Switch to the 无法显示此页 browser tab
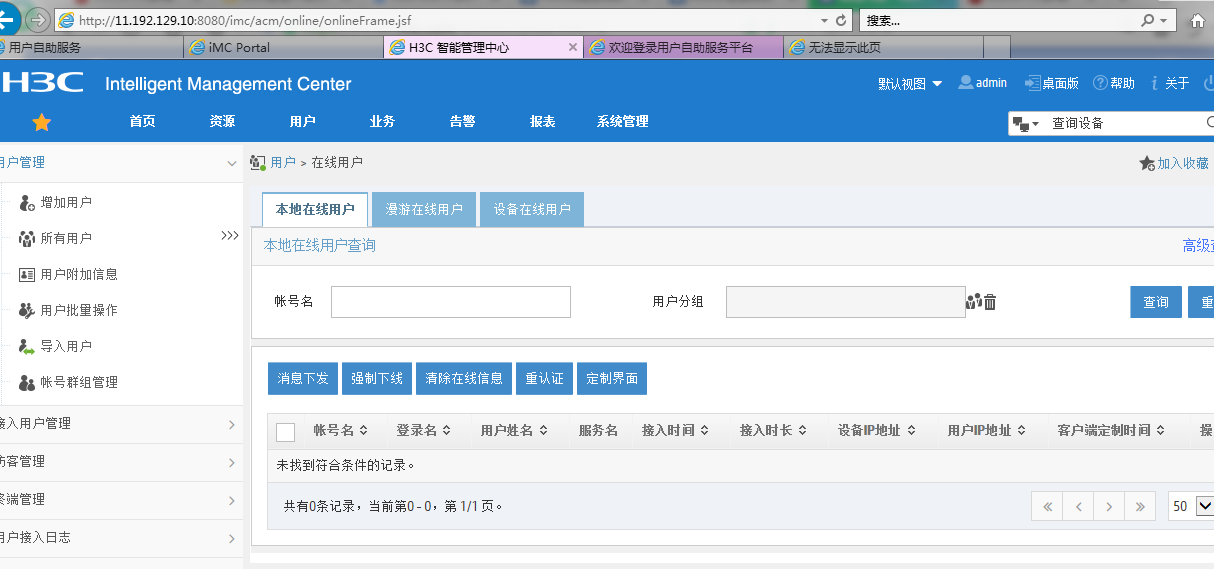The image size is (1214, 569). [884, 47]
